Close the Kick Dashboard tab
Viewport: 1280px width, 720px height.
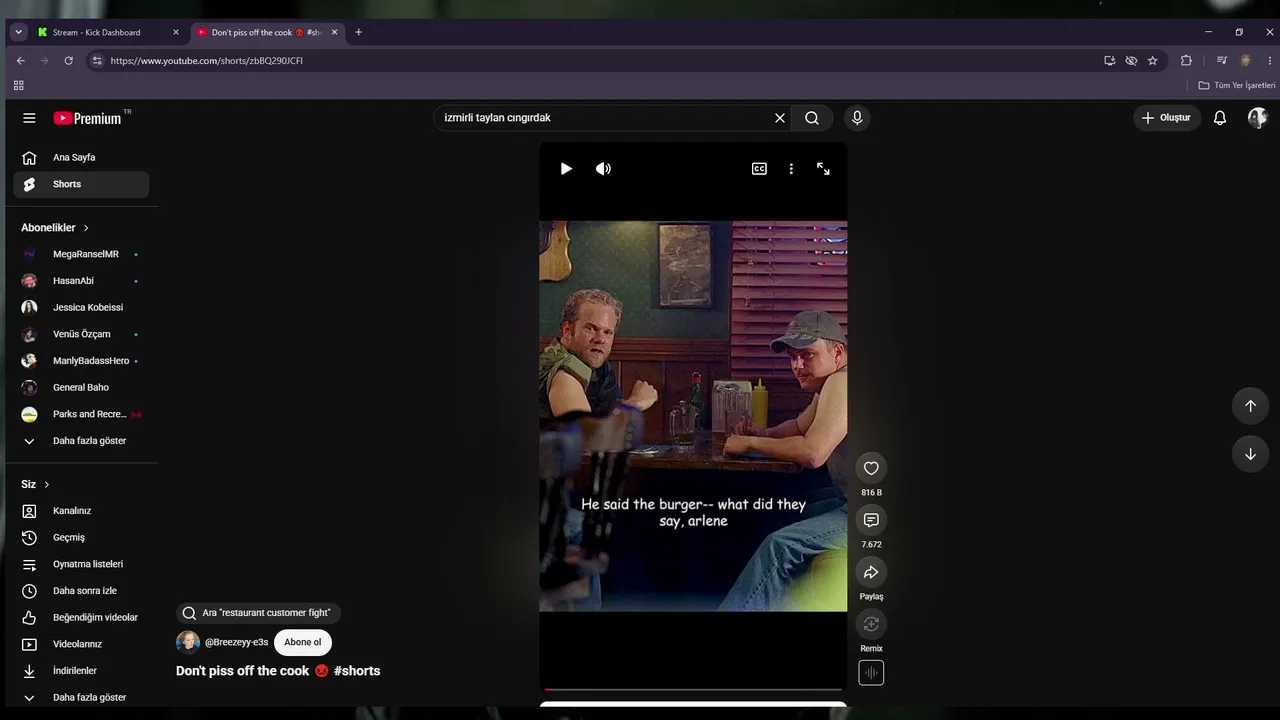(x=176, y=32)
